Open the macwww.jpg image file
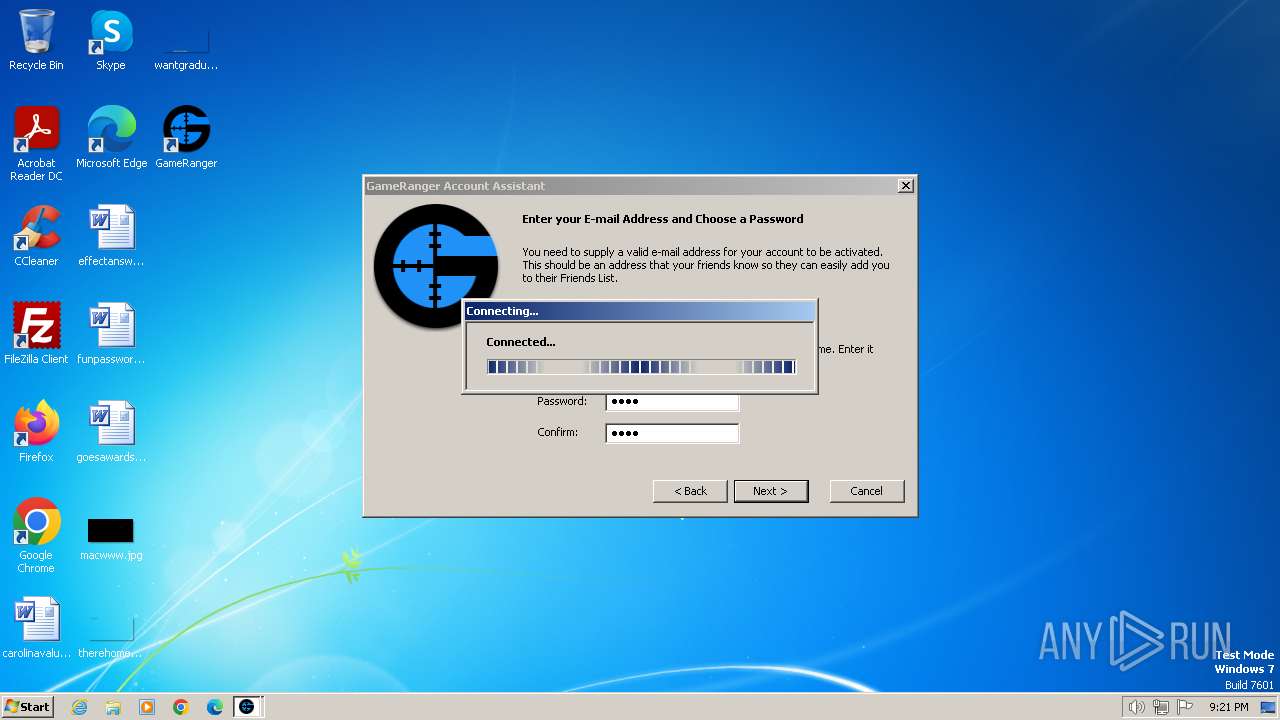 click(x=111, y=537)
